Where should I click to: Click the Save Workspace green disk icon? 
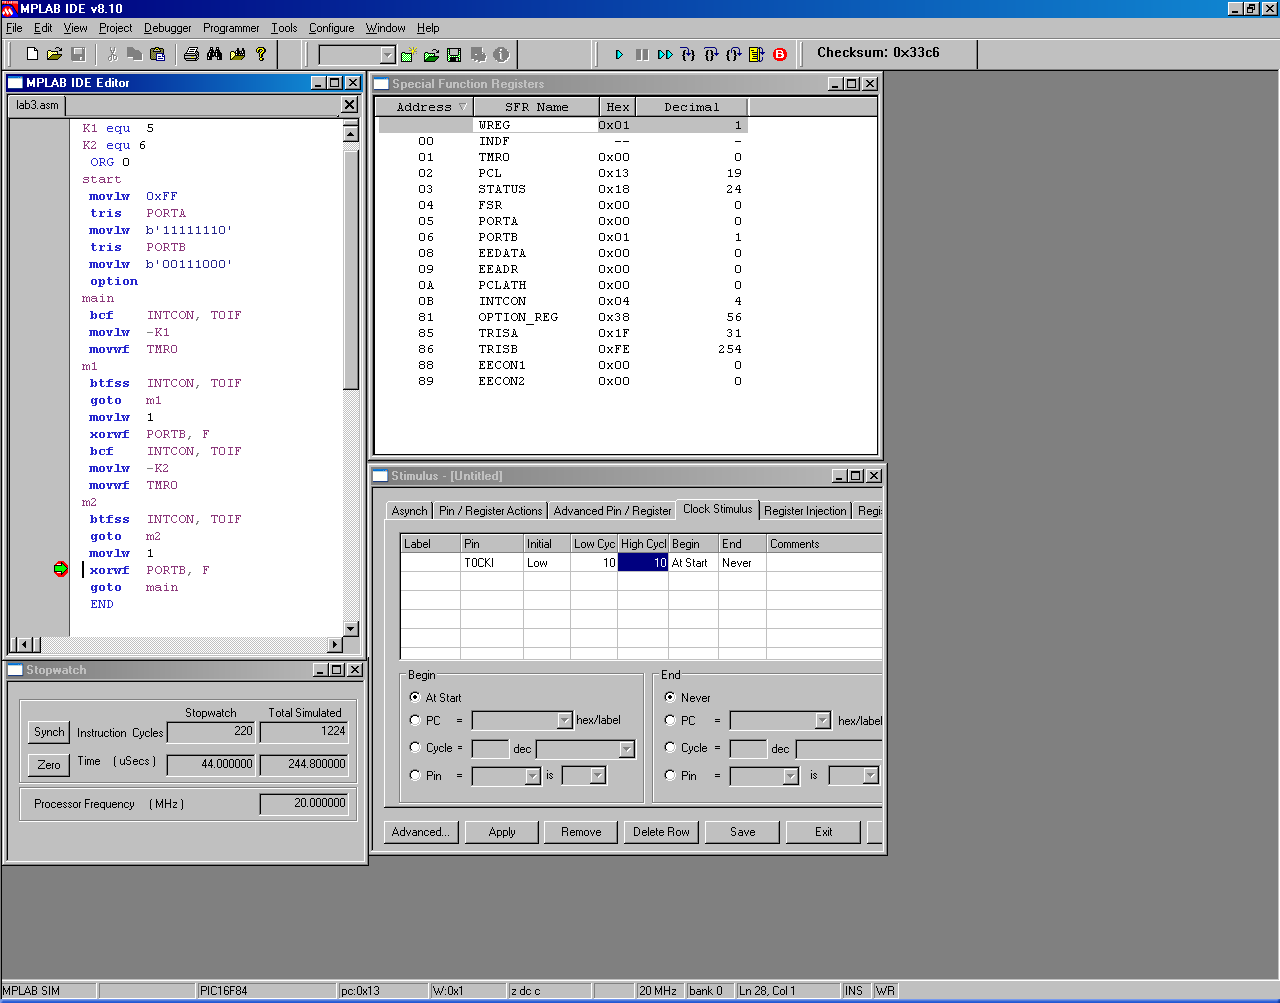tap(454, 55)
